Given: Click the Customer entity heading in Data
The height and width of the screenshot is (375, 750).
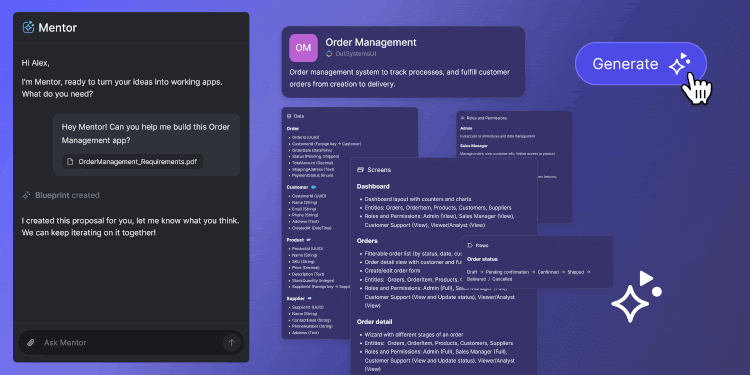Looking at the screenshot, I should pyautogui.click(x=297, y=187).
